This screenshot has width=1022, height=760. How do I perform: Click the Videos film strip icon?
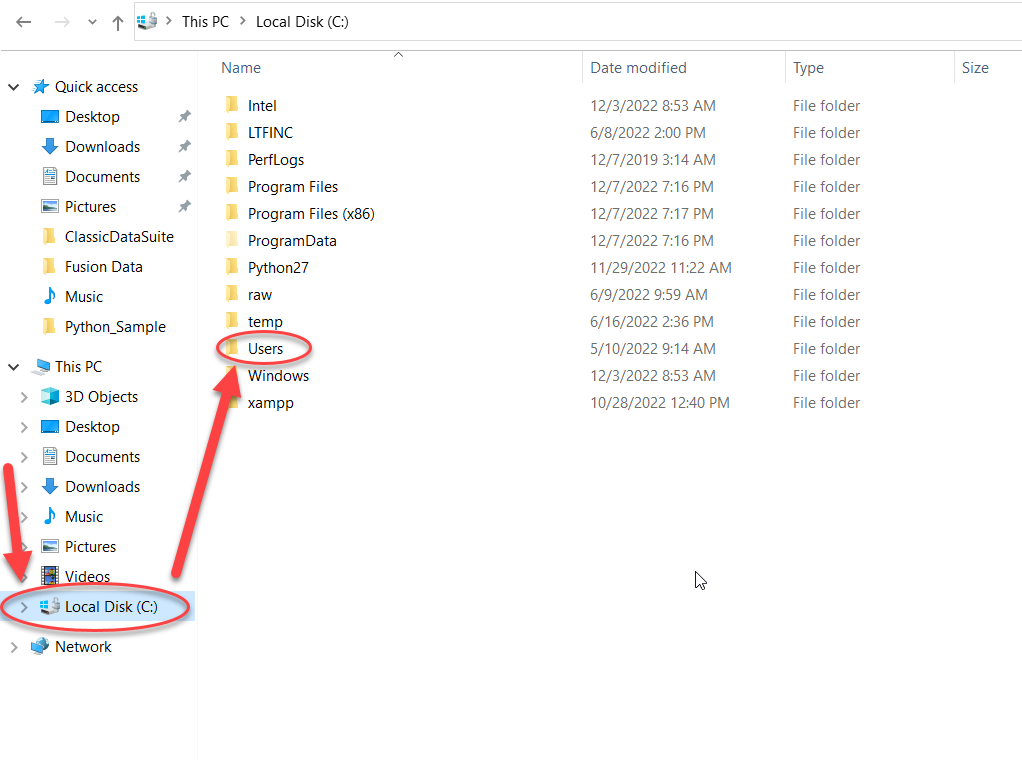(x=50, y=576)
